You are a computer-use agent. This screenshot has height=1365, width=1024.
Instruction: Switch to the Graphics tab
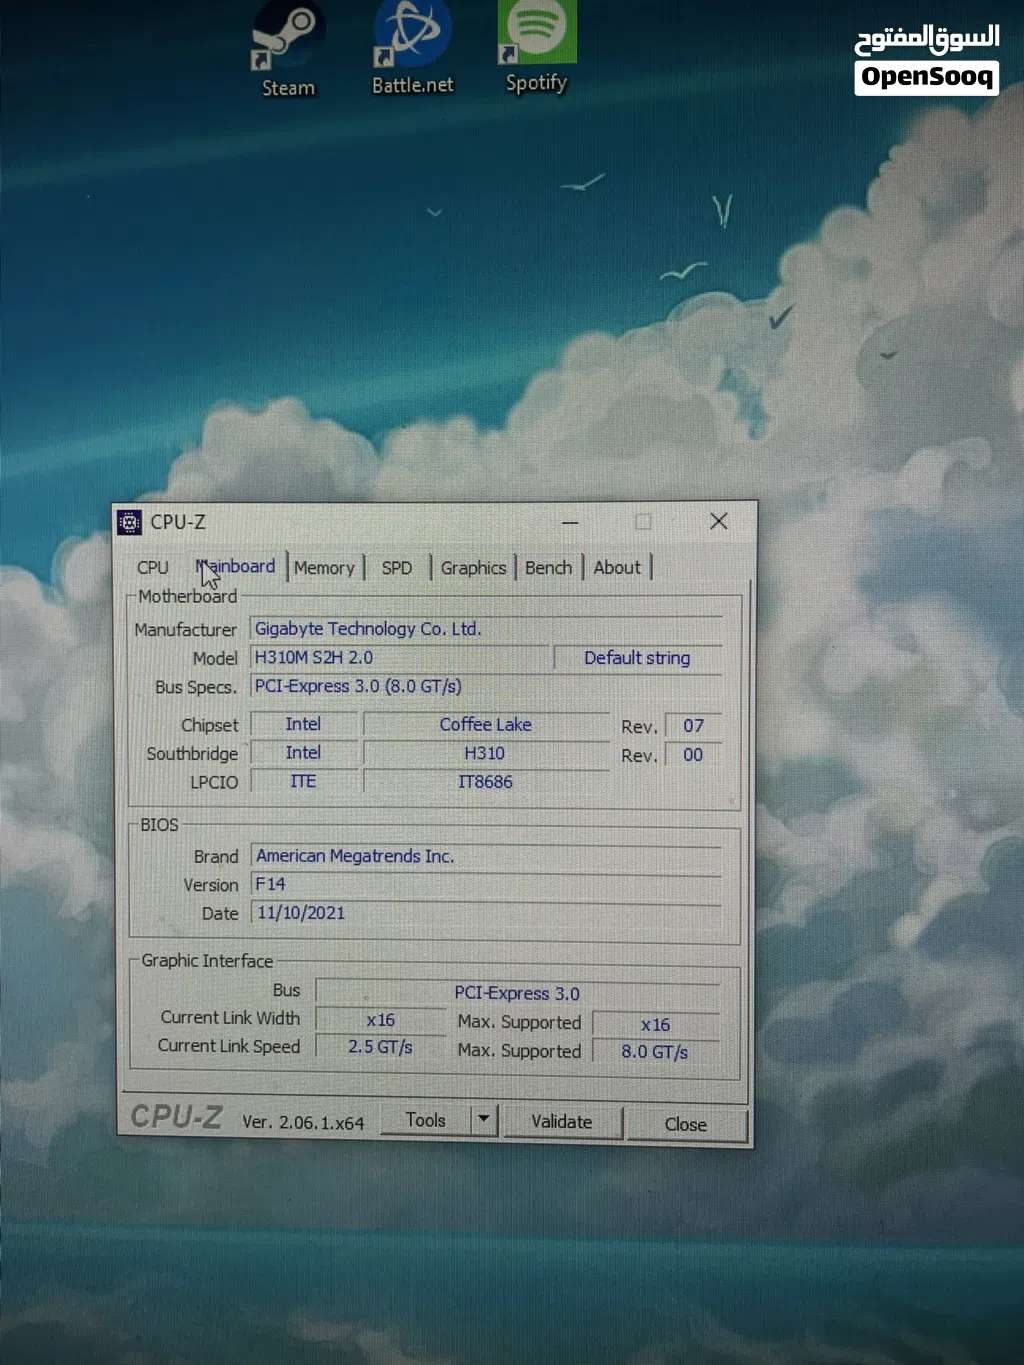click(x=473, y=567)
